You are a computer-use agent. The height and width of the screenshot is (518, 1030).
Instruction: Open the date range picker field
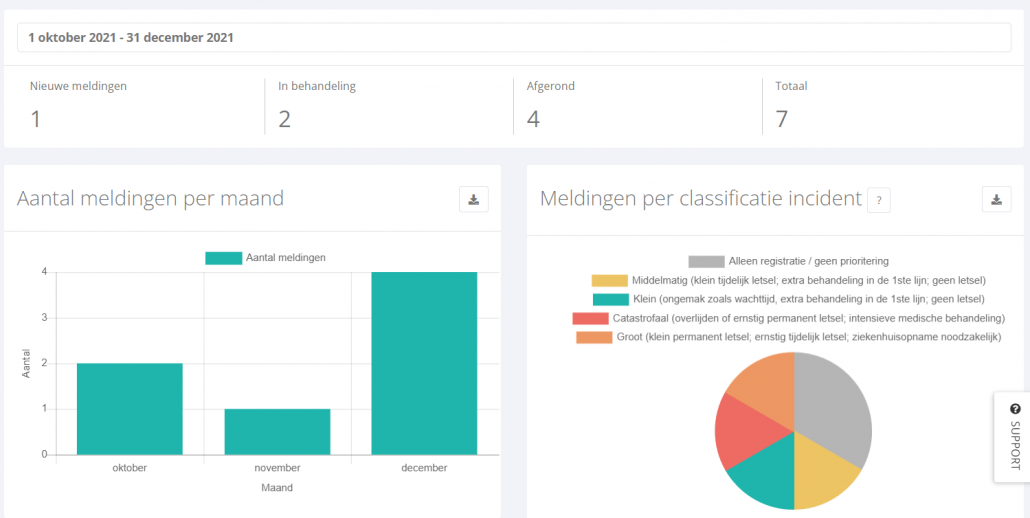pyautogui.click(x=514, y=37)
